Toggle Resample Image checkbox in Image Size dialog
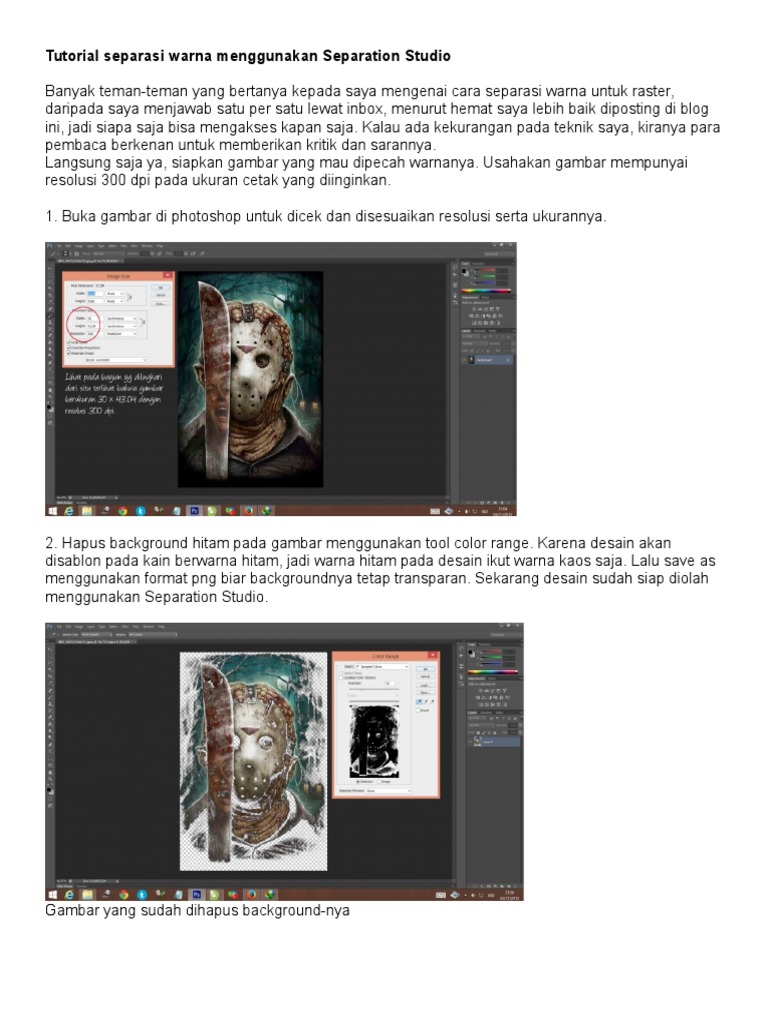 coord(69,353)
